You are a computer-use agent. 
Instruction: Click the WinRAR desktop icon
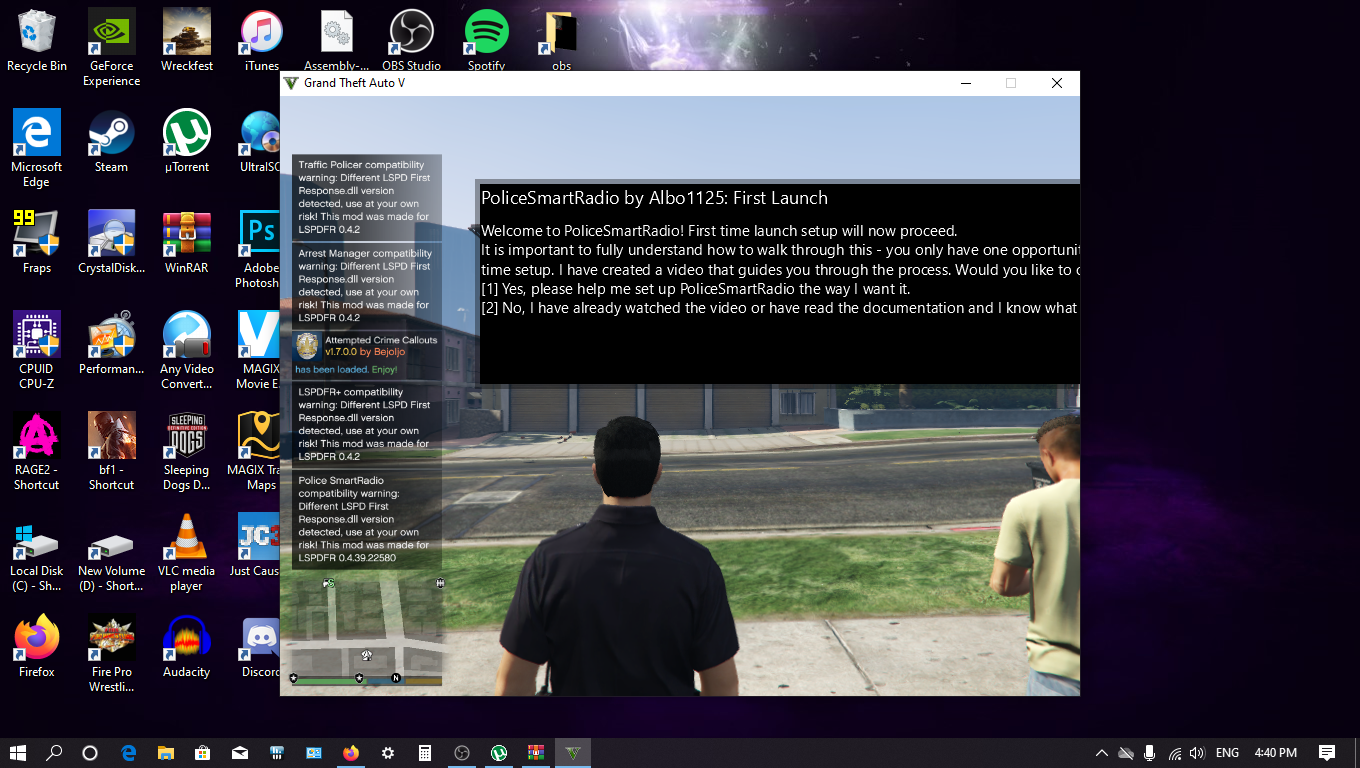(x=186, y=243)
